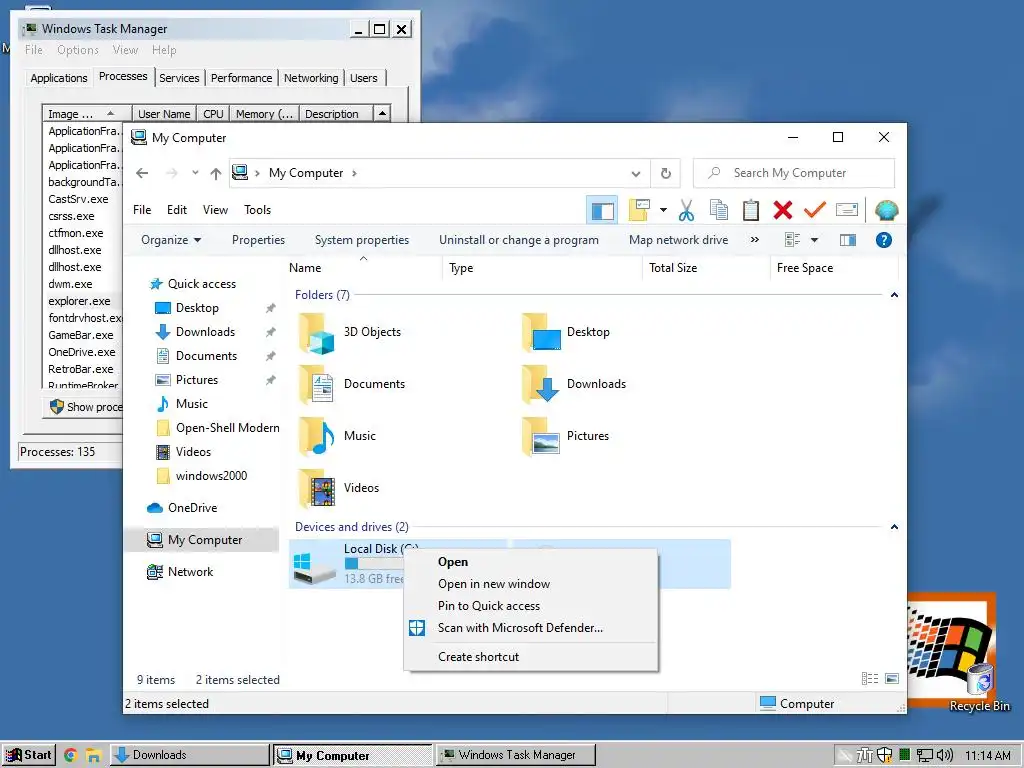Select 3D Objects folder icon
1024x768 pixels.
317,332
